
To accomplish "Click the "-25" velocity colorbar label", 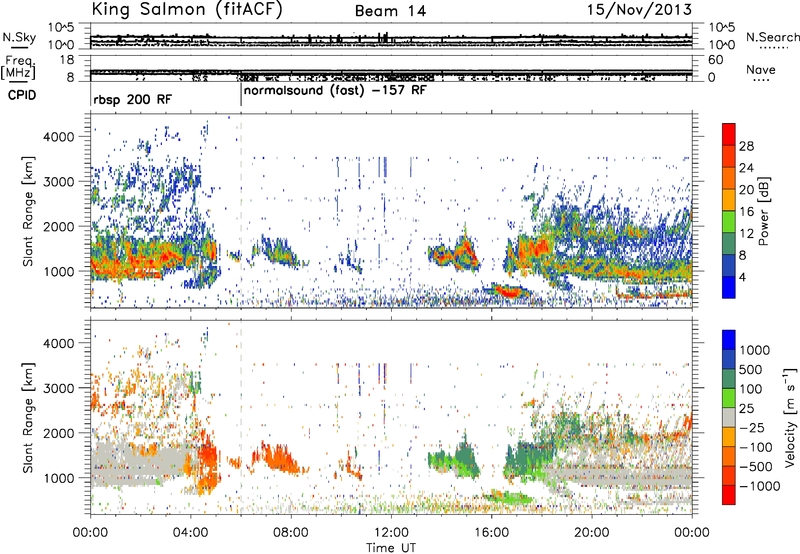I will pos(751,428).
